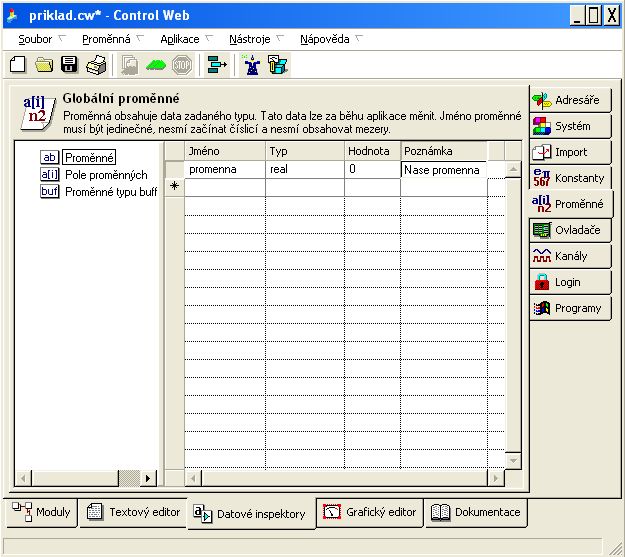Click the New file toolbar icon
The image size is (625, 557).
point(18,65)
